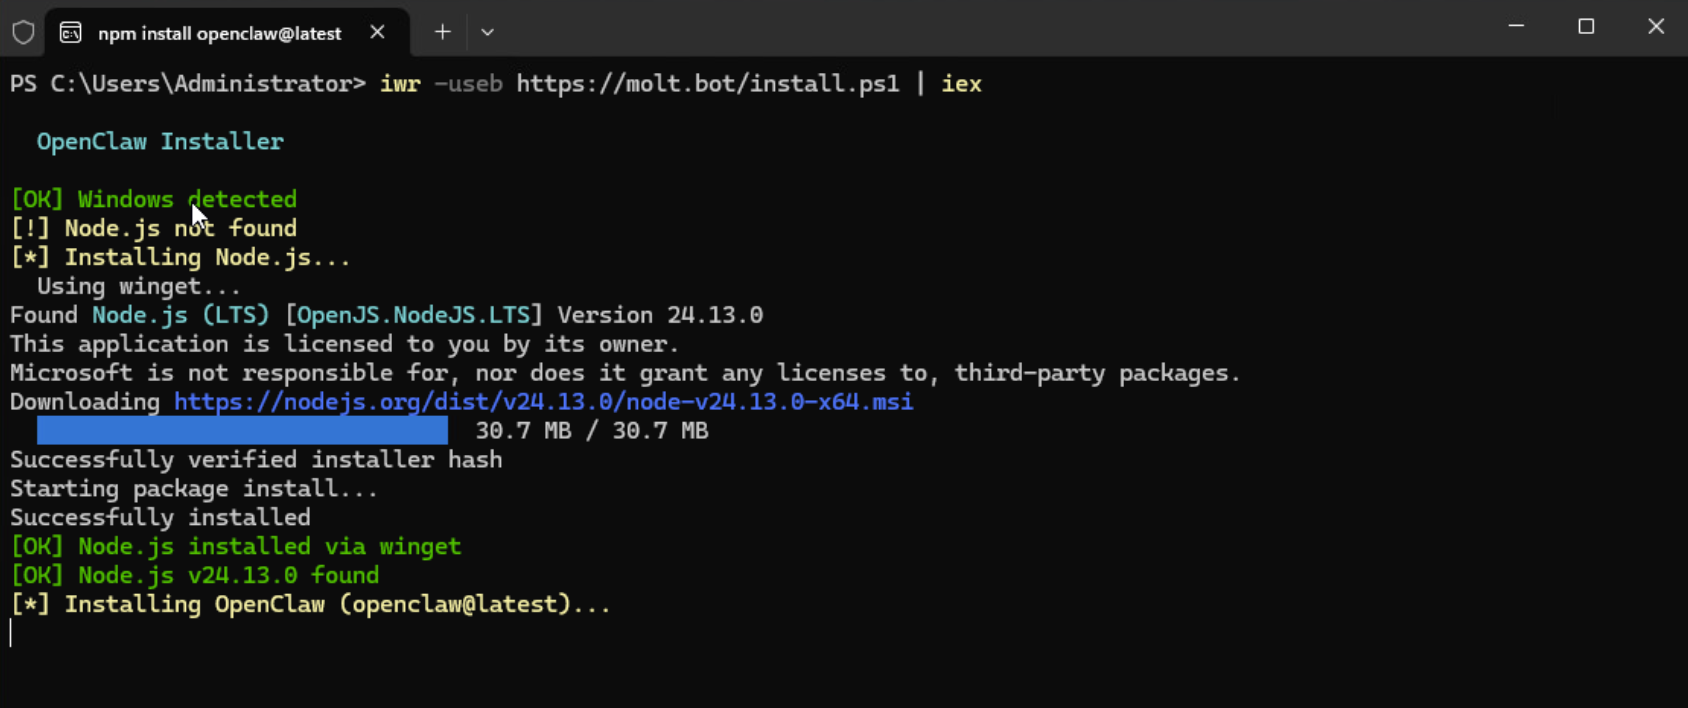Open a new terminal tab with plus button
The height and width of the screenshot is (708, 1688).
[443, 32]
